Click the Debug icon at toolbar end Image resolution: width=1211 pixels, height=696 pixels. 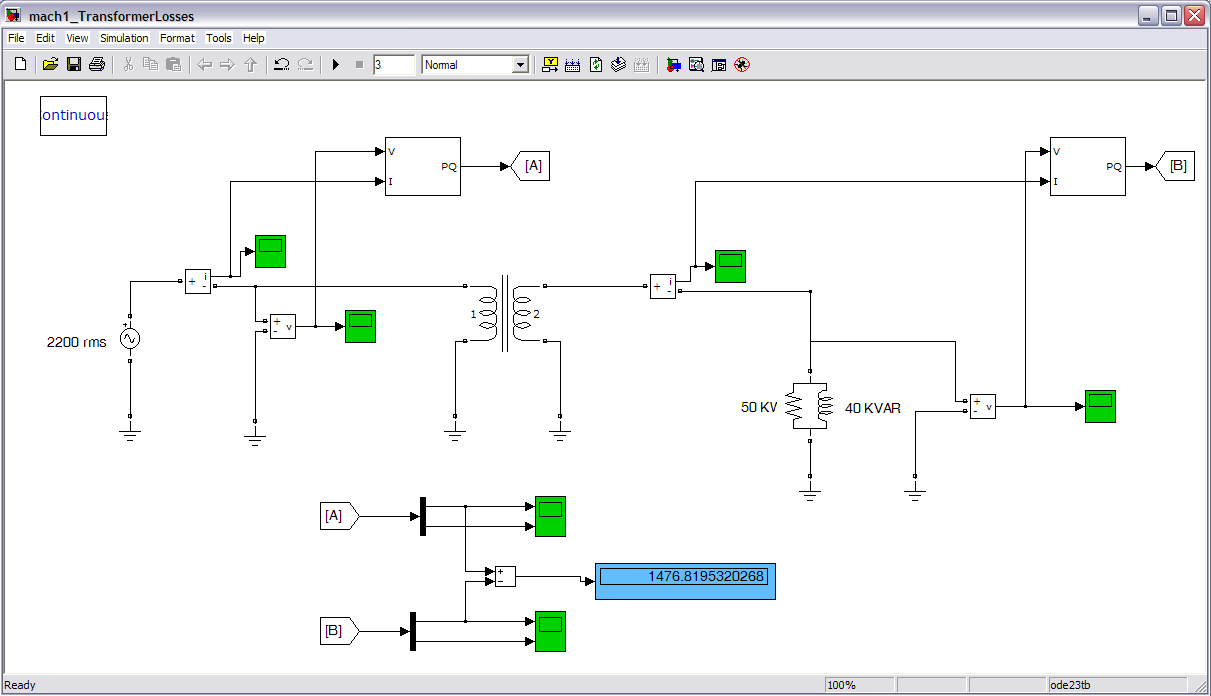[741, 65]
